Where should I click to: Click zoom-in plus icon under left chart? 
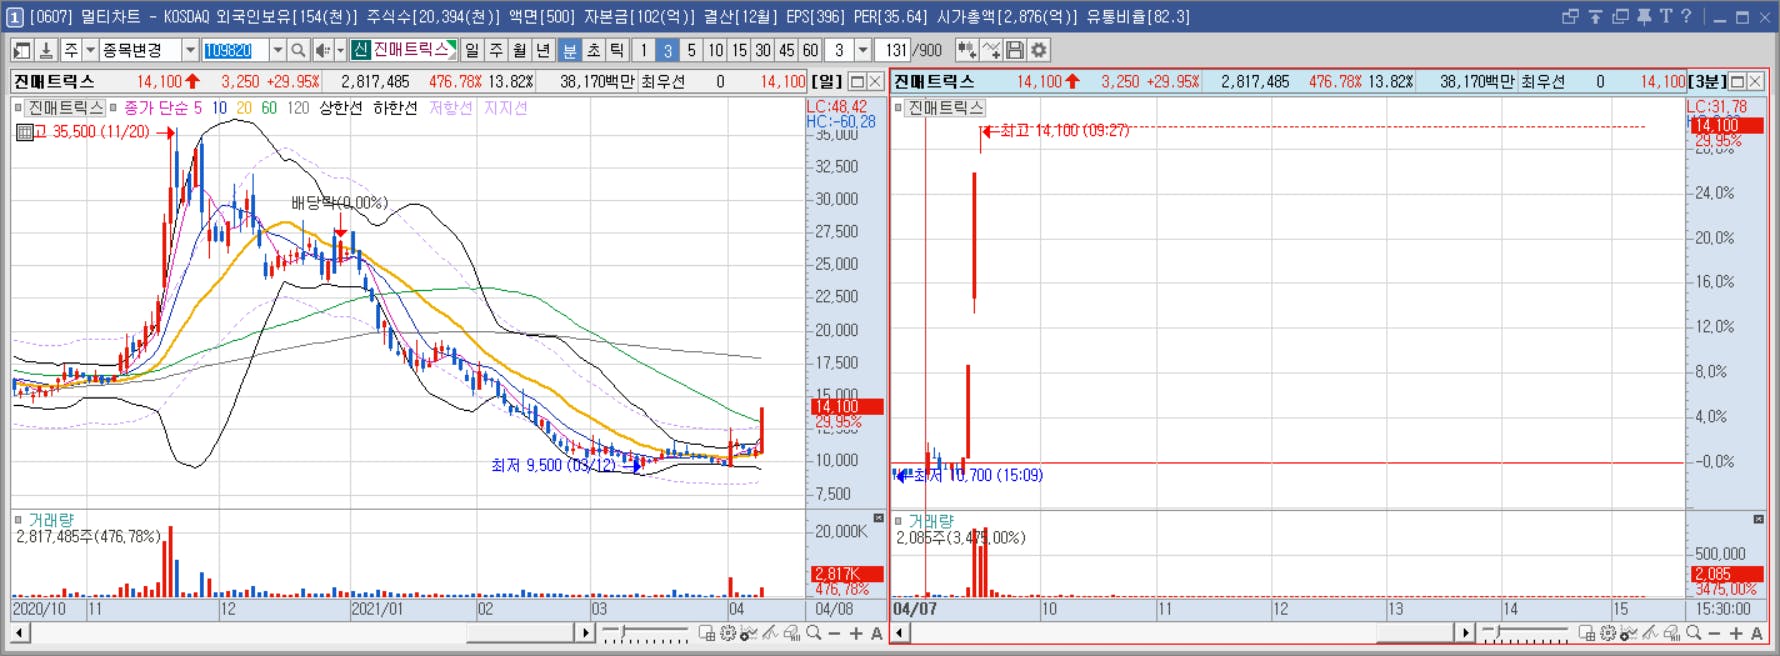pos(856,633)
